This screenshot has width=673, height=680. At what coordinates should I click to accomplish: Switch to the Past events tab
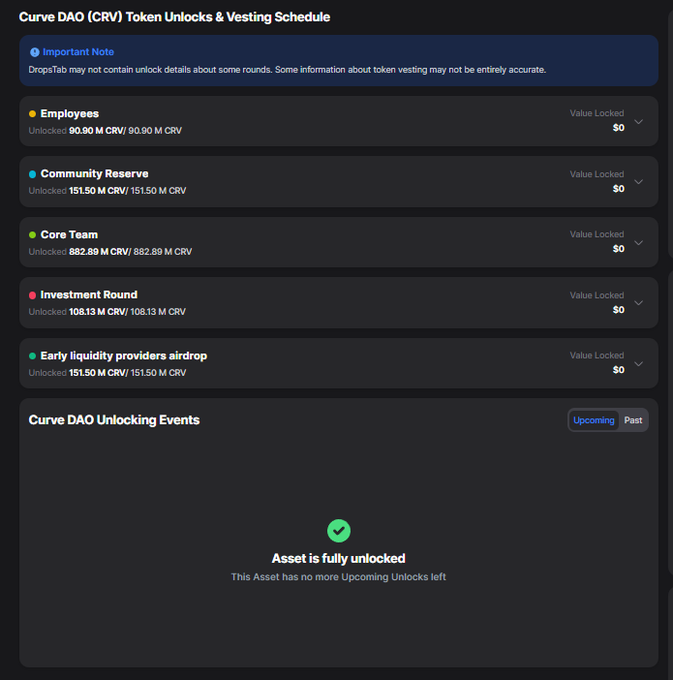click(633, 420)
